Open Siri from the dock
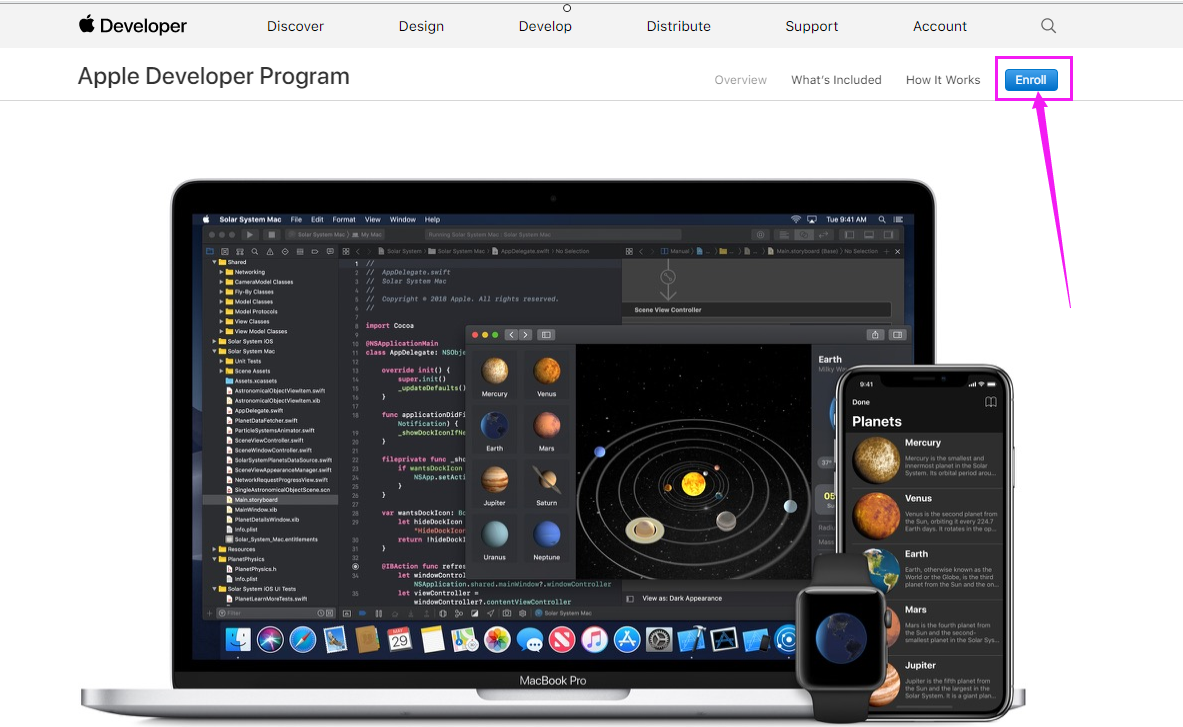Screen dimensions: 1183x727 click(270, 640)
